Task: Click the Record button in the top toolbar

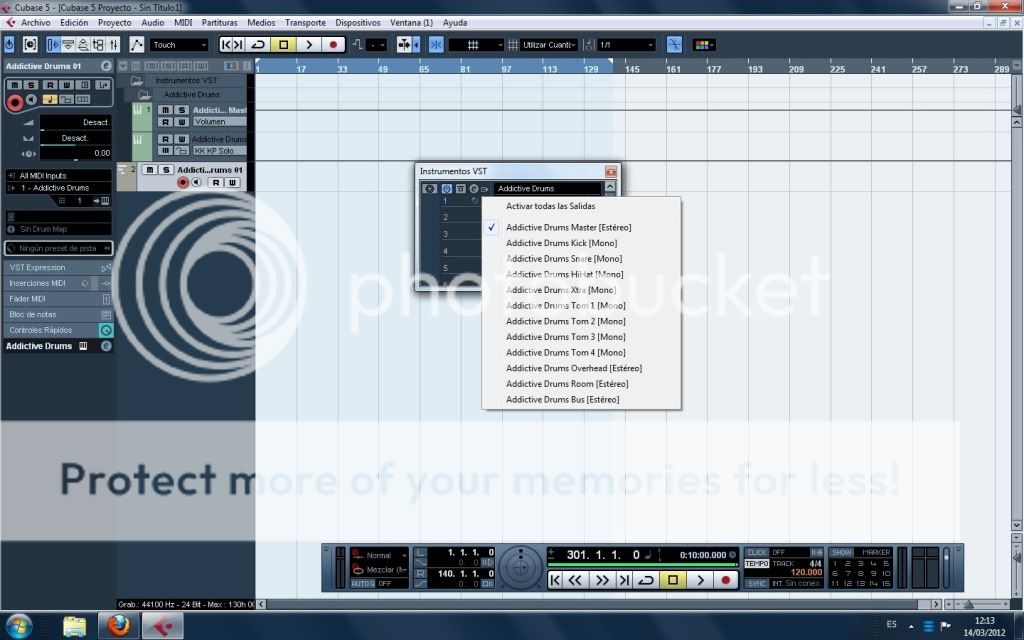Action: click(x=333, y=45)
